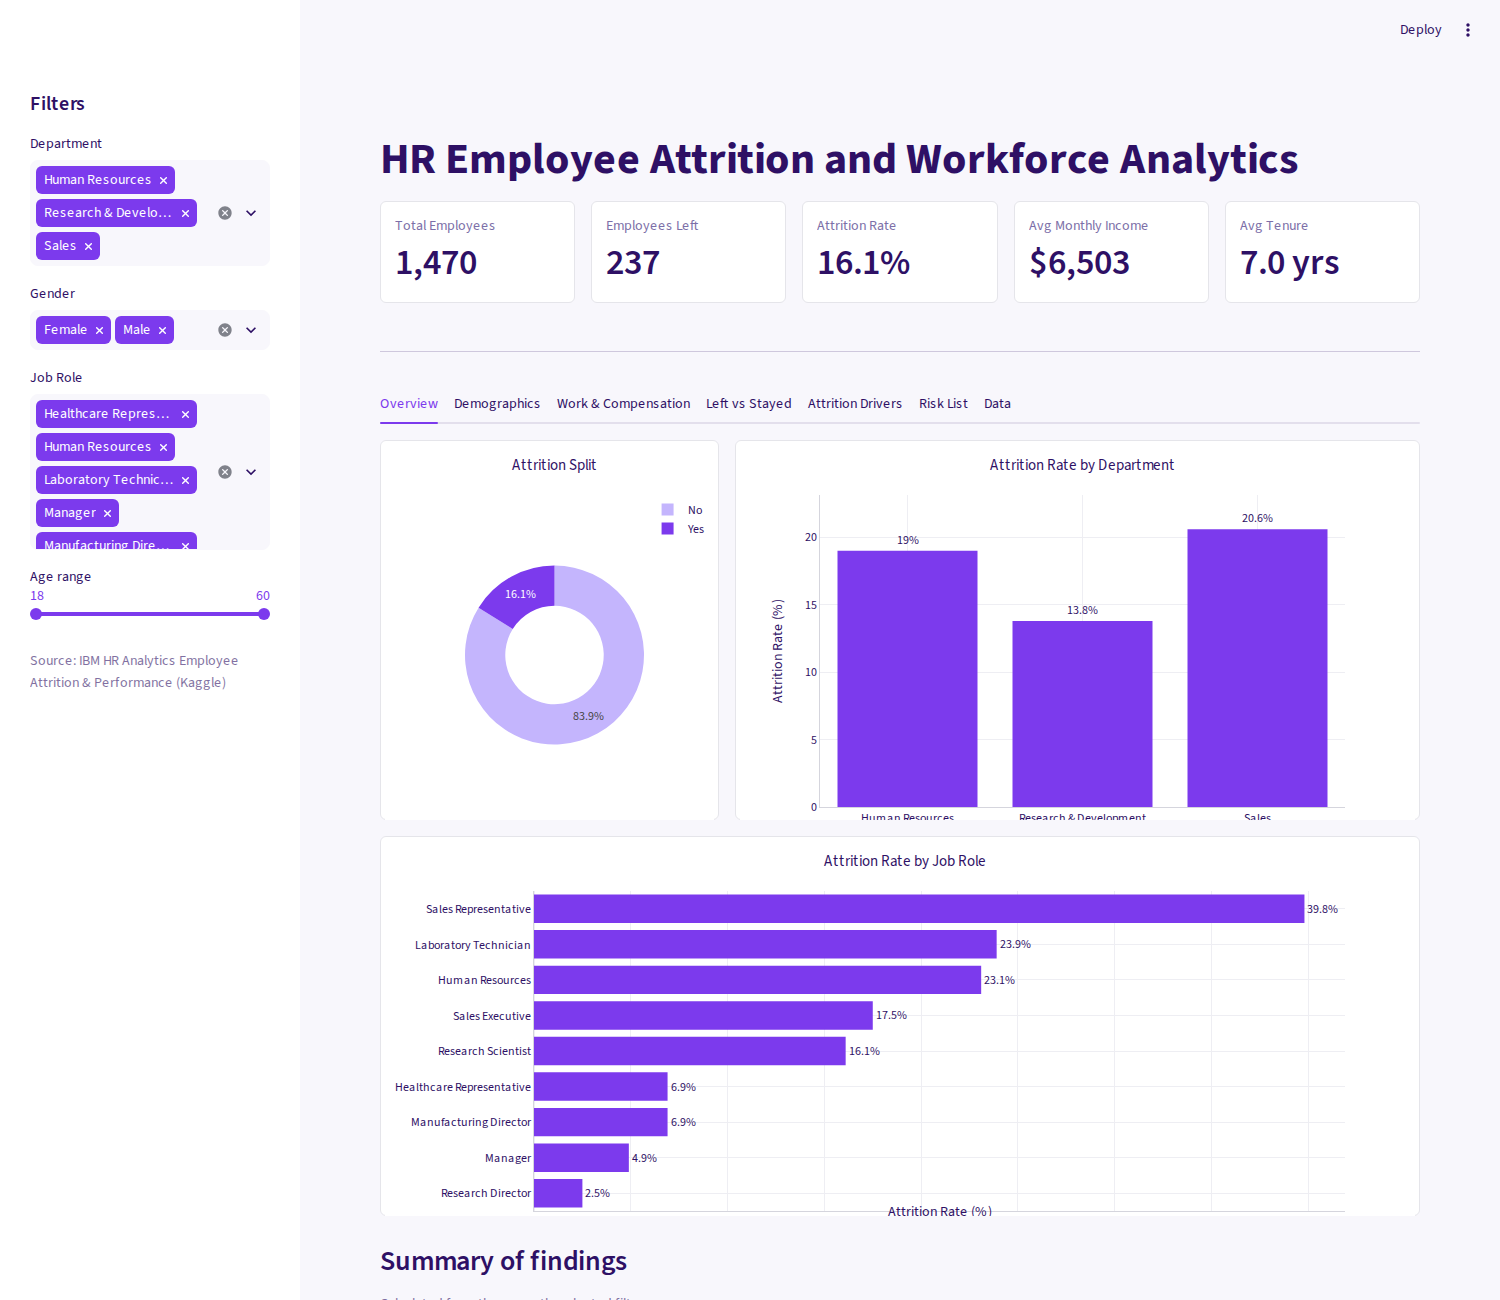Select the Human Resources department bar
Image resolution: width=1500 pixels, height=1300 pixels.
[907, 679]
